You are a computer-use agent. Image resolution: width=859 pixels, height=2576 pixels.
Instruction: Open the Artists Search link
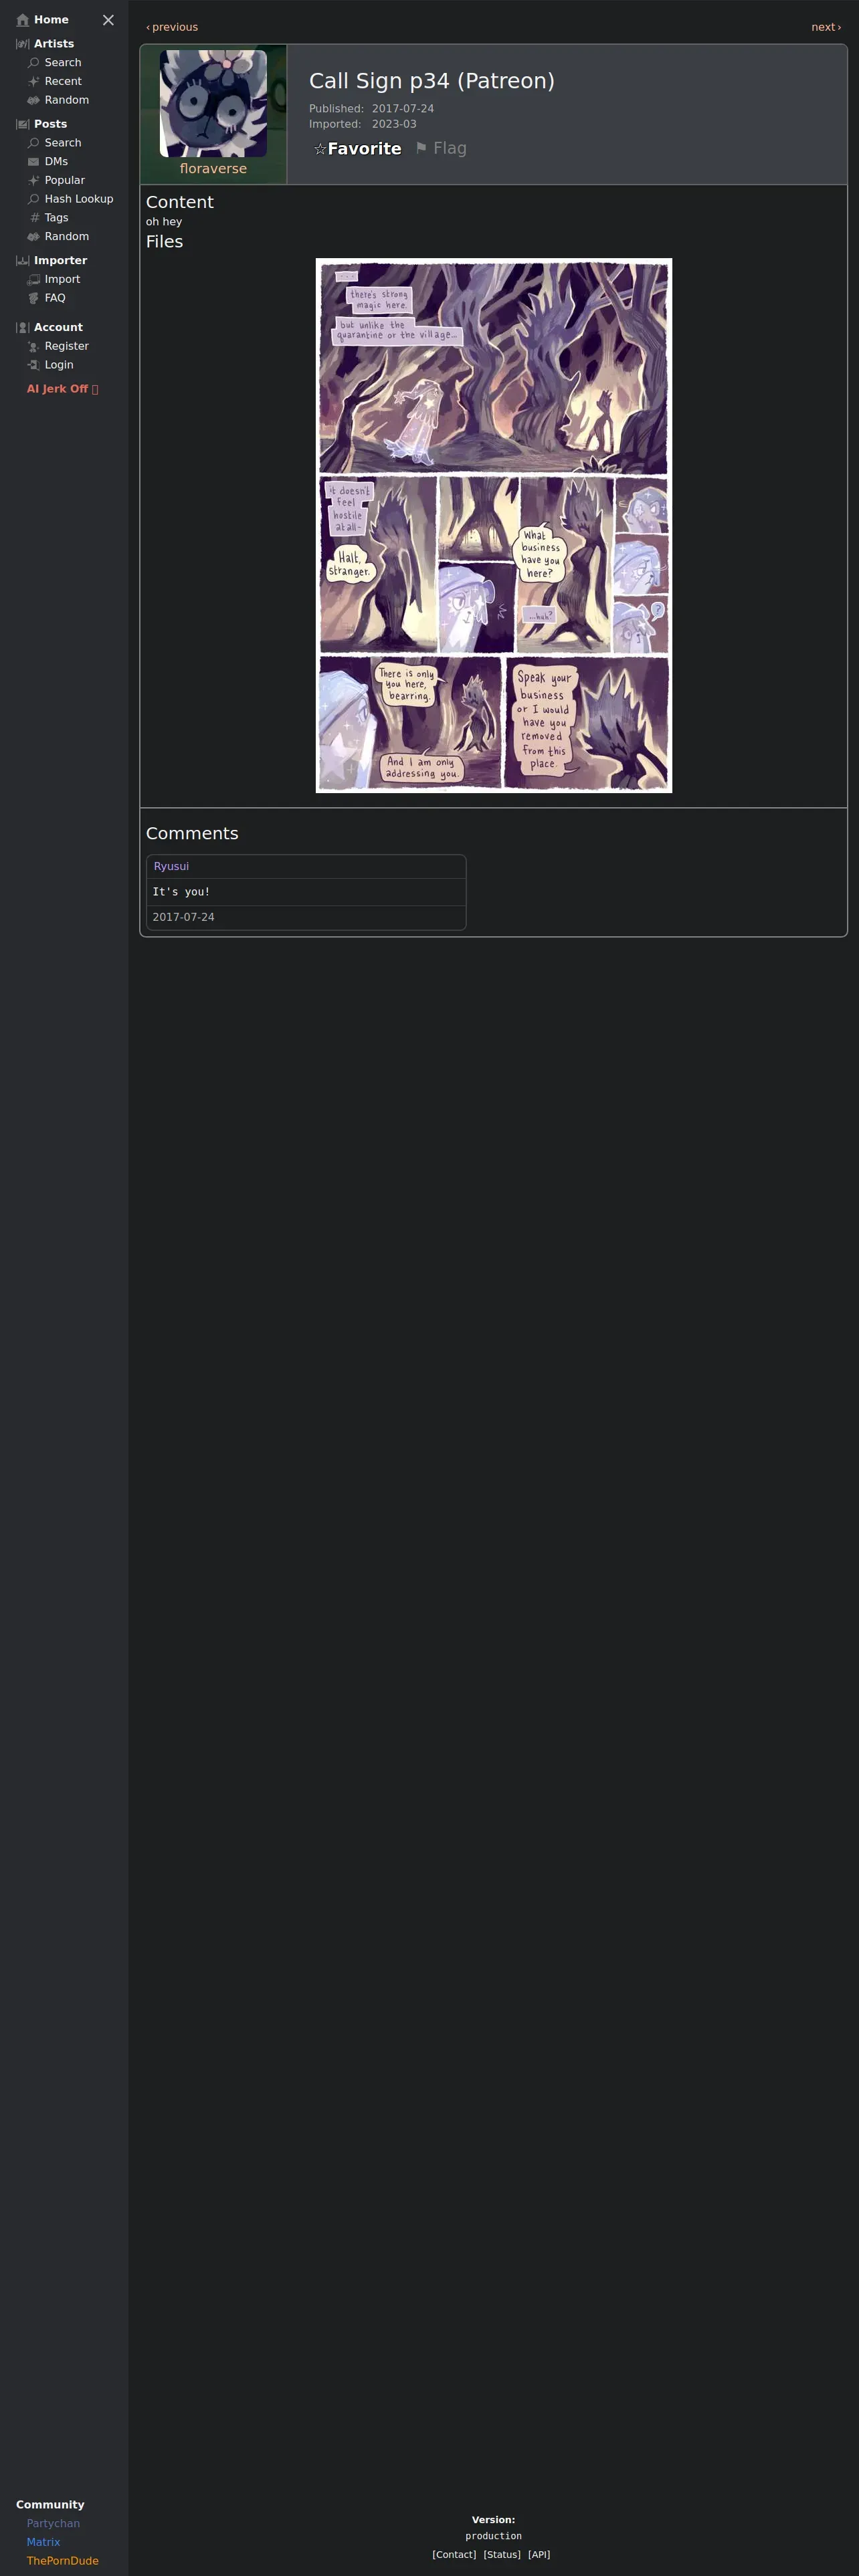click(x=63, y=63)
